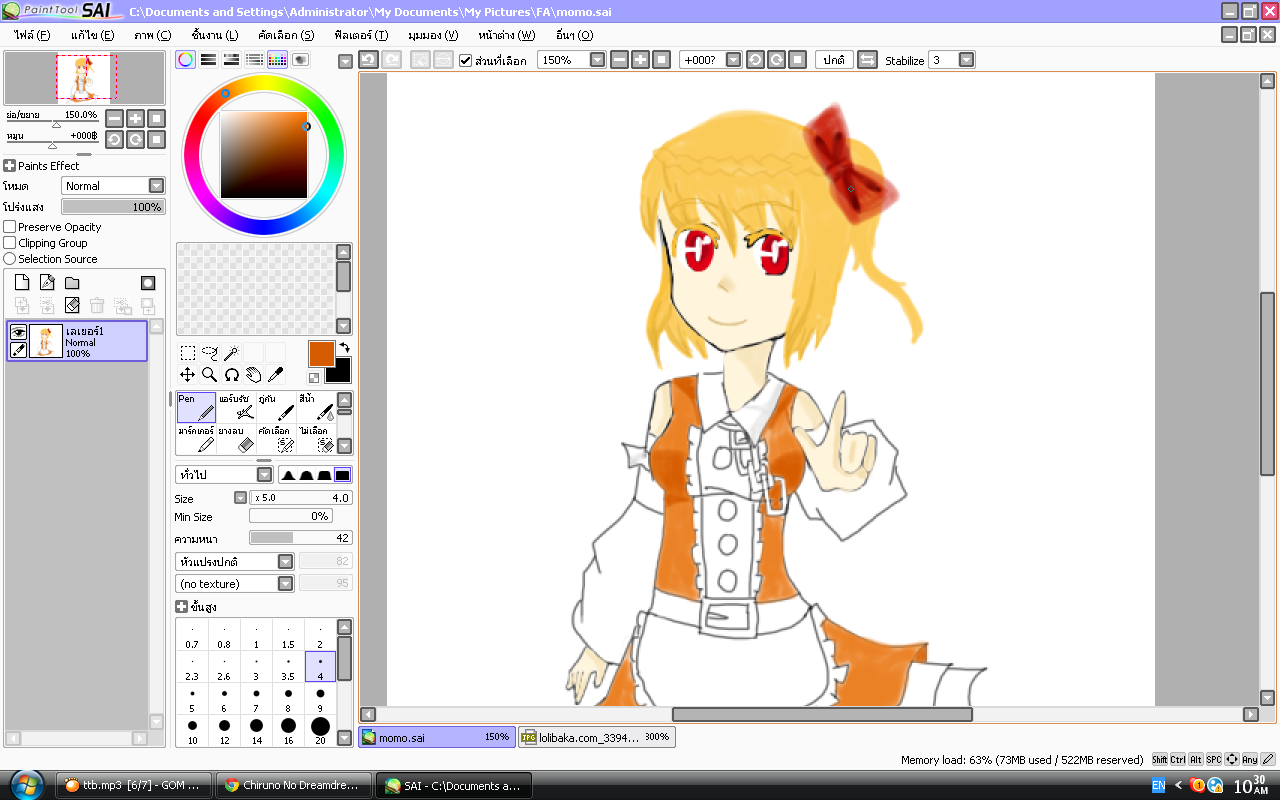Select the magic wand tool
The image size is (1280, 800).
tap(232, 353)
